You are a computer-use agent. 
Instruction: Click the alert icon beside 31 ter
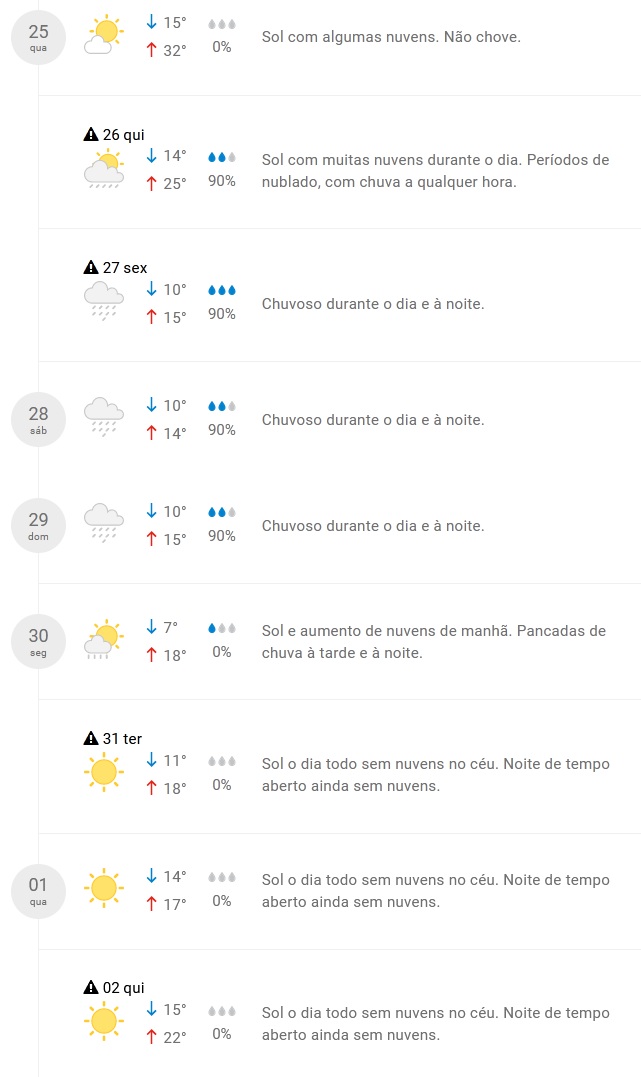click(91, 739)
